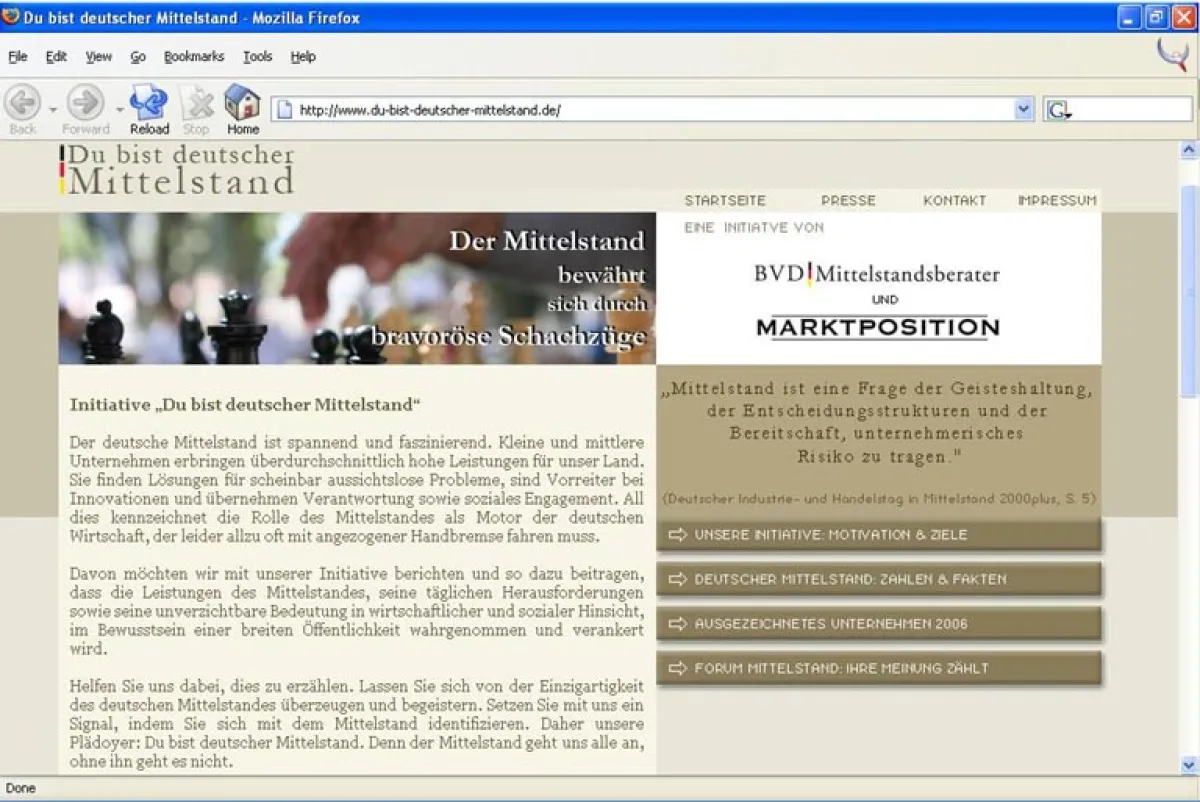Click the Forward navigation icon
Image resolution: width=1200 pixels, height=802 pixels.
pos(85,103)
